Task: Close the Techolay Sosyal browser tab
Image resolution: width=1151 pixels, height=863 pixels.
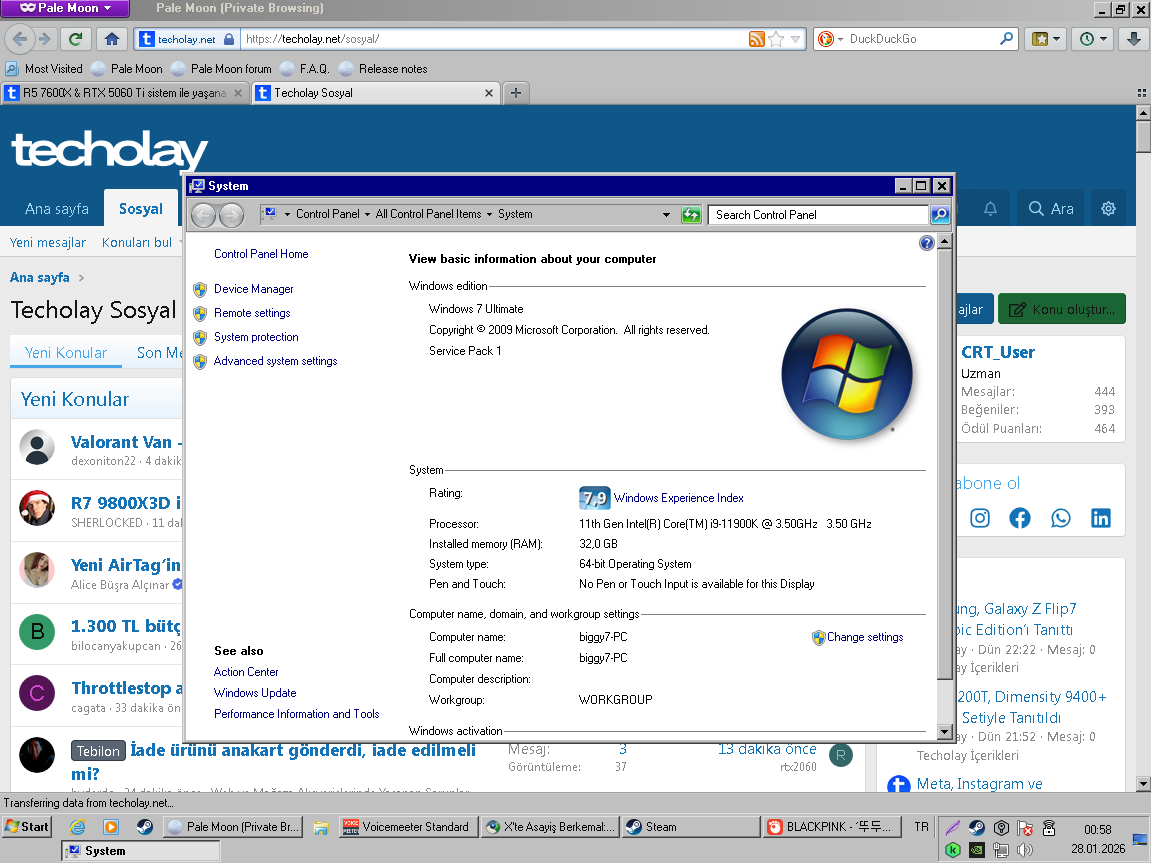Action: click(489, 93)
